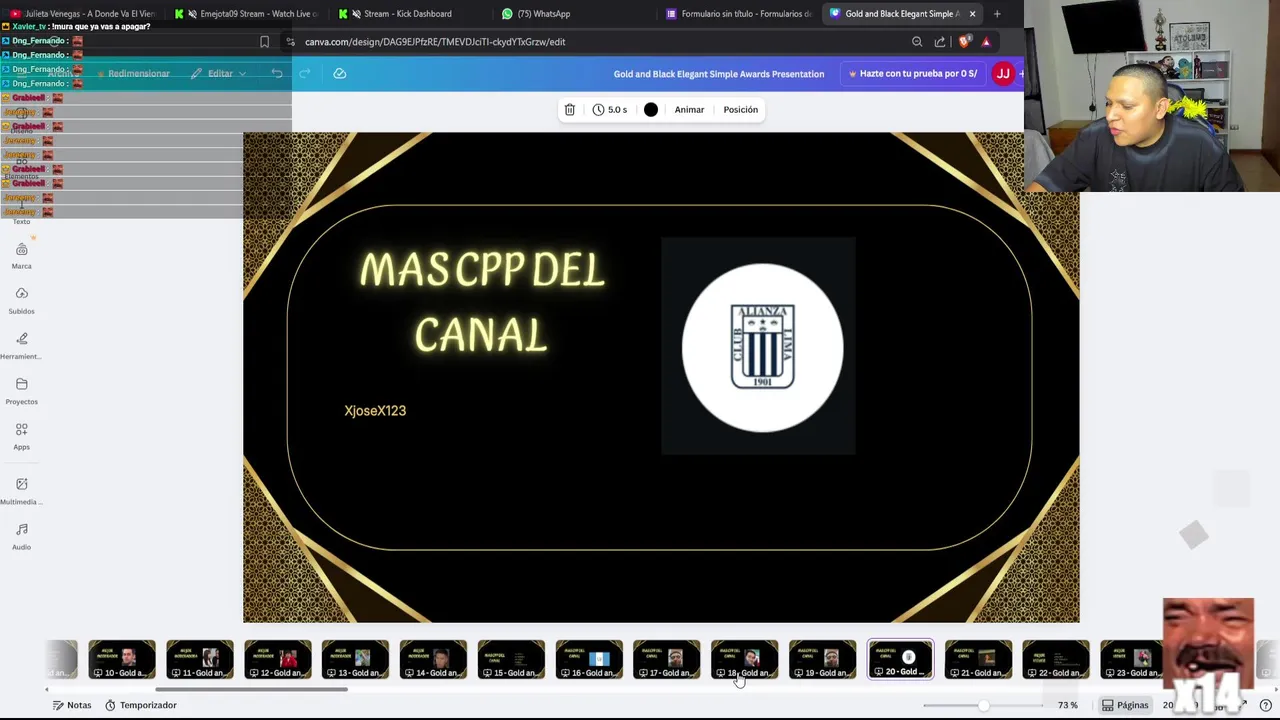This screenshot has width=1280, height=720.
Task: Select slide 20 thumbnail
Action: click(900, 660)
